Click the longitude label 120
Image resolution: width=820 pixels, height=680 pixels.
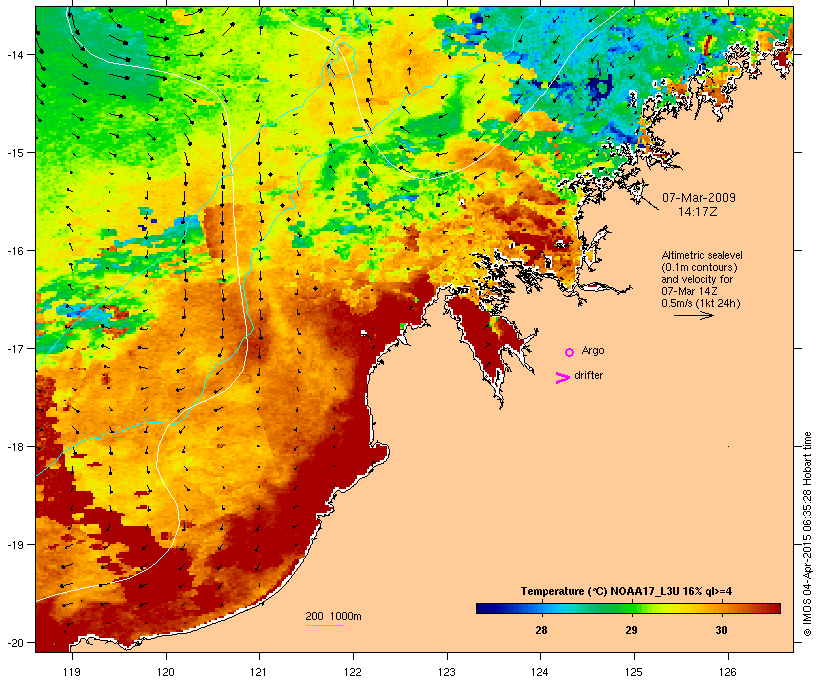coord(166,672)
